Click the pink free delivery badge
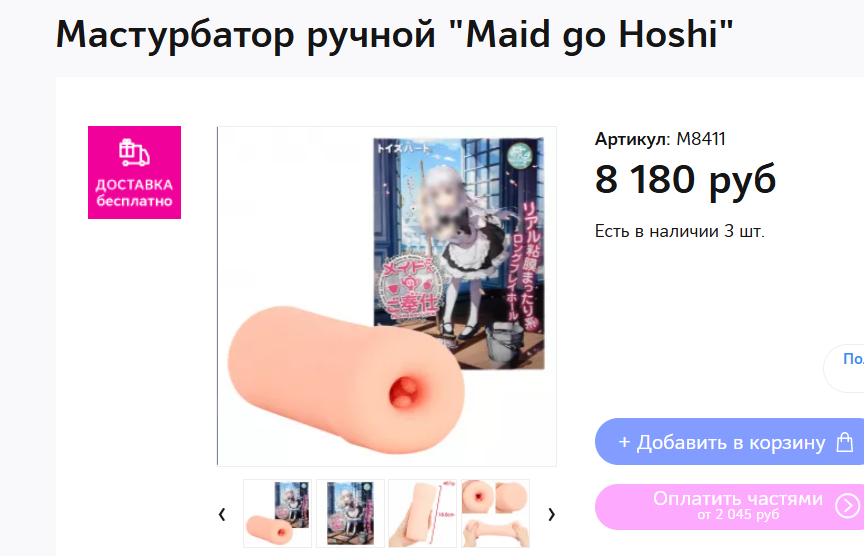The width and height of the screenshot is (864, 556). (x=134, y=172)
